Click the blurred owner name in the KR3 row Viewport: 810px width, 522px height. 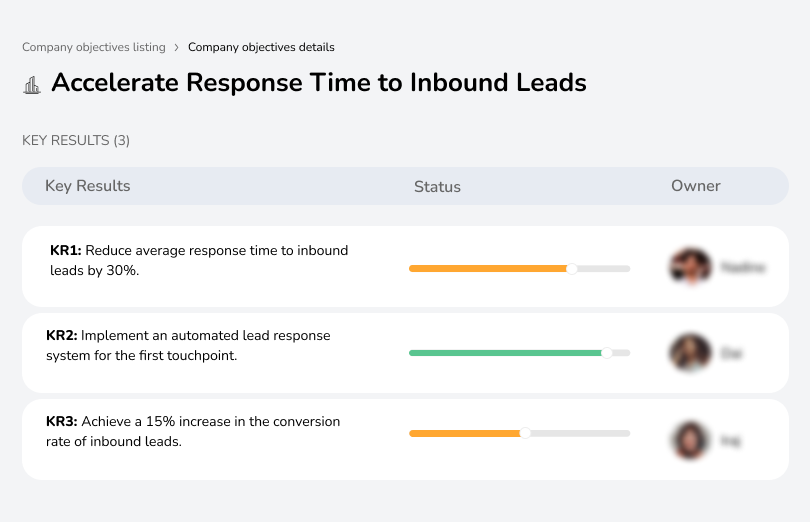tap(730, 441)
